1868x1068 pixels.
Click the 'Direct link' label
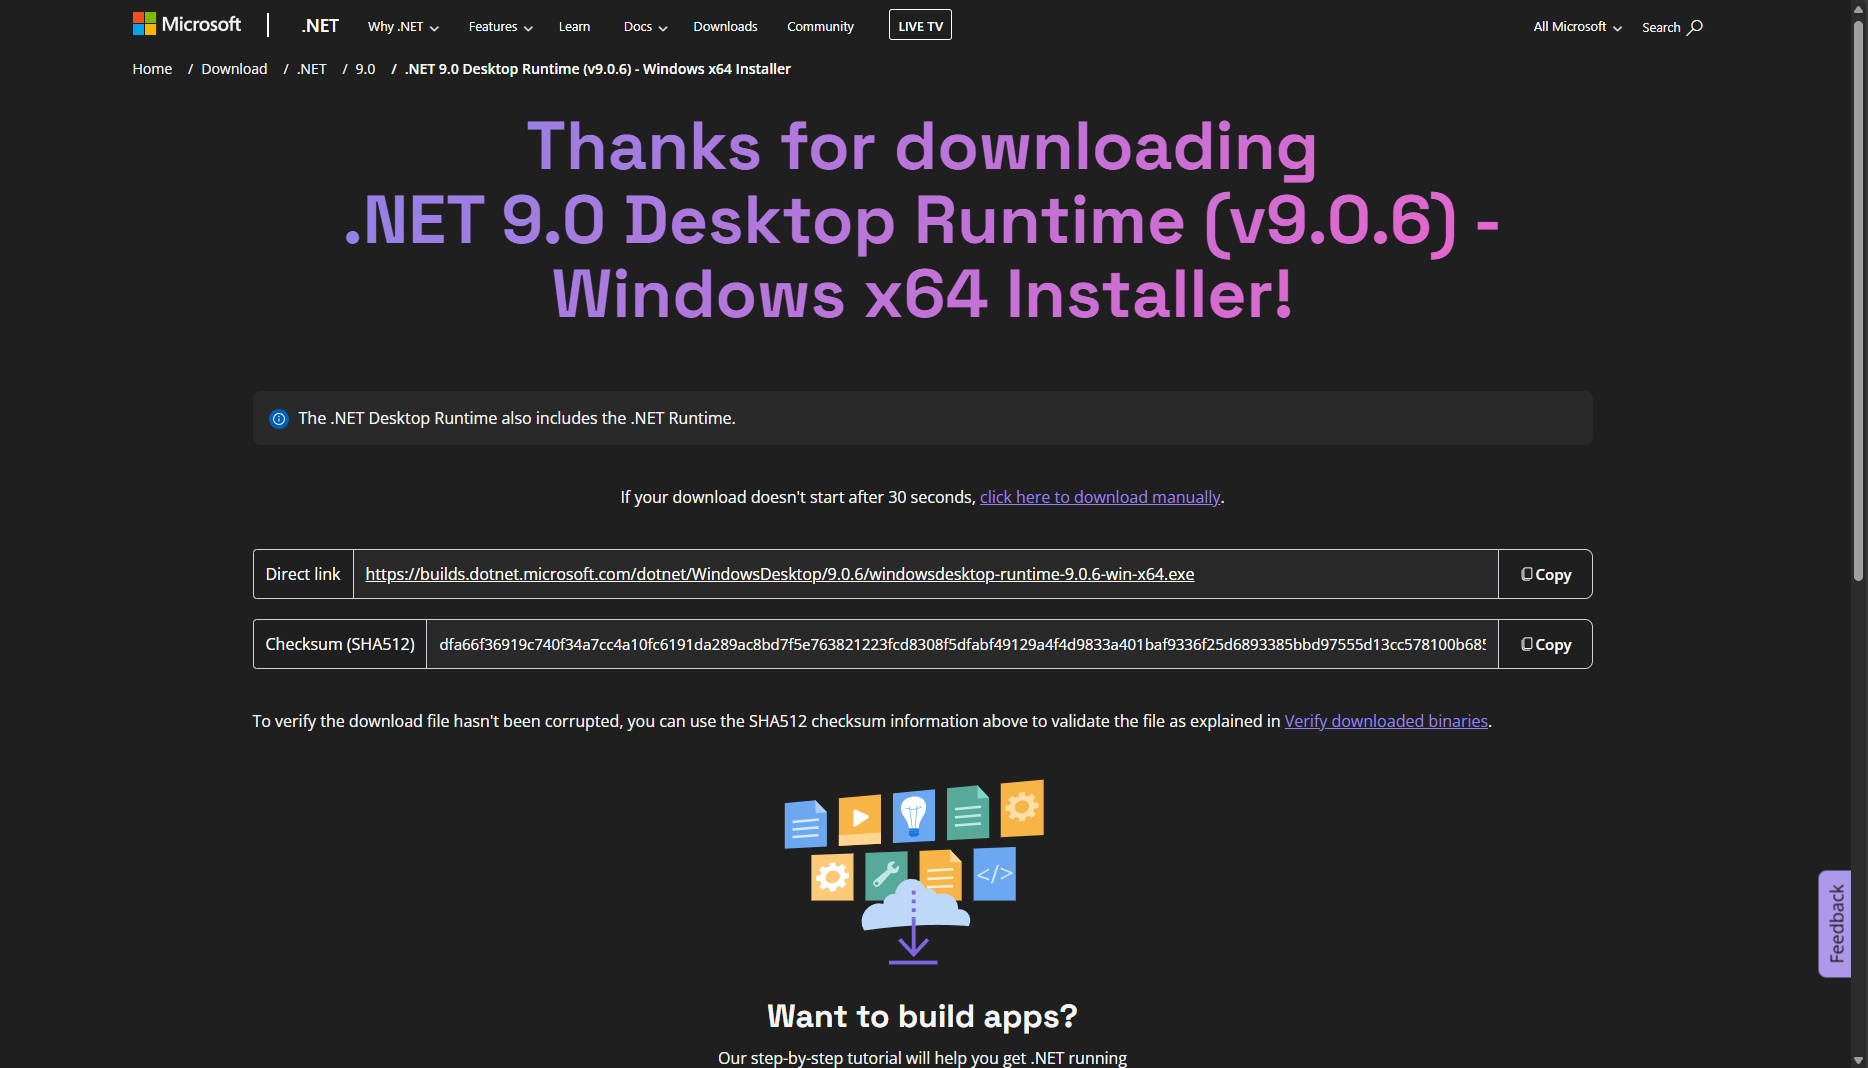pos(303,574)
